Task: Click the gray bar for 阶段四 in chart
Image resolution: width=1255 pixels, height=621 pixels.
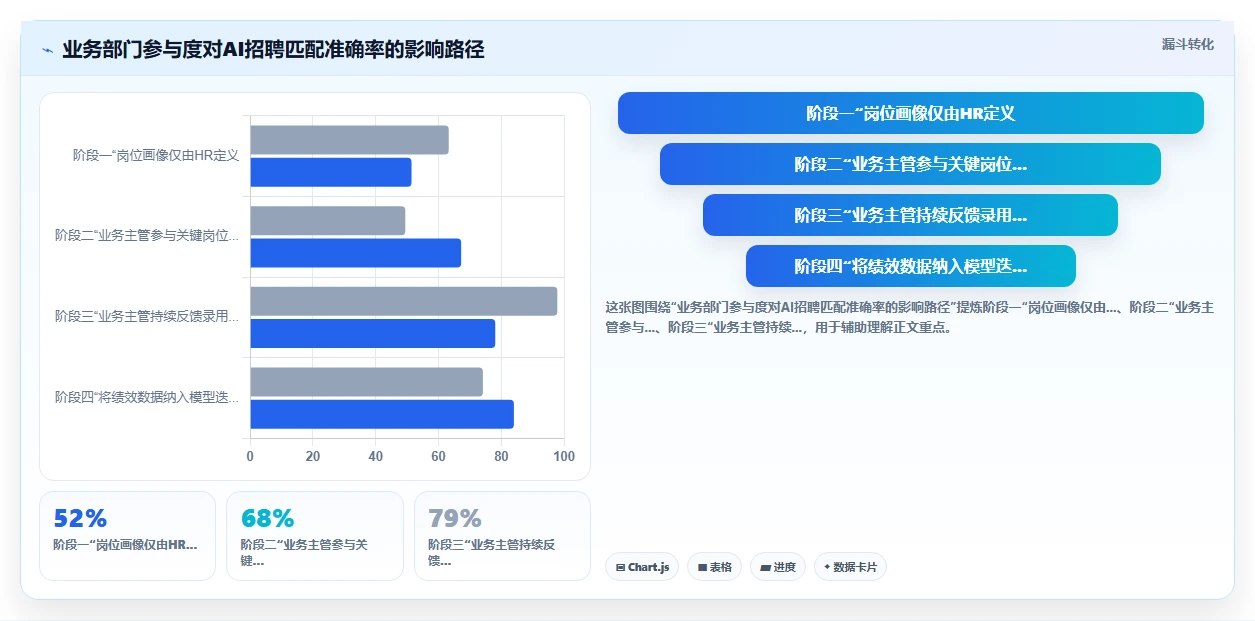Action: 366,382
